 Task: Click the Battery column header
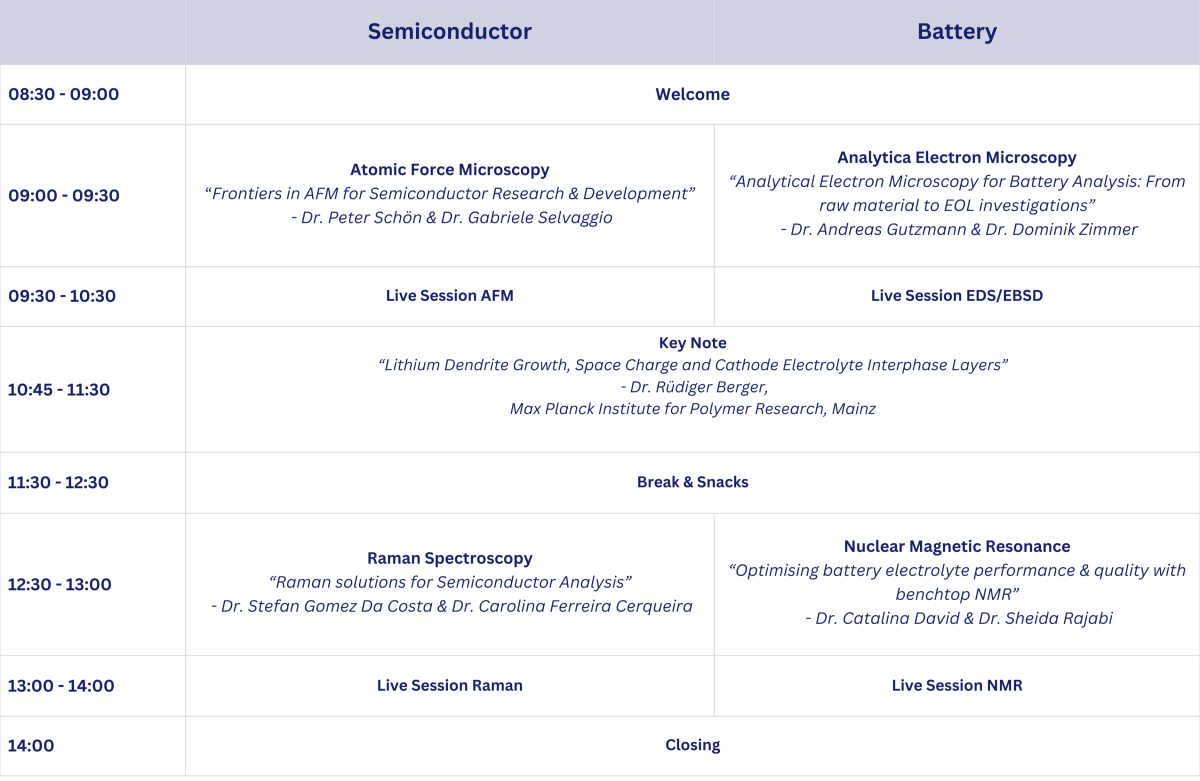[x=956, y=31]
